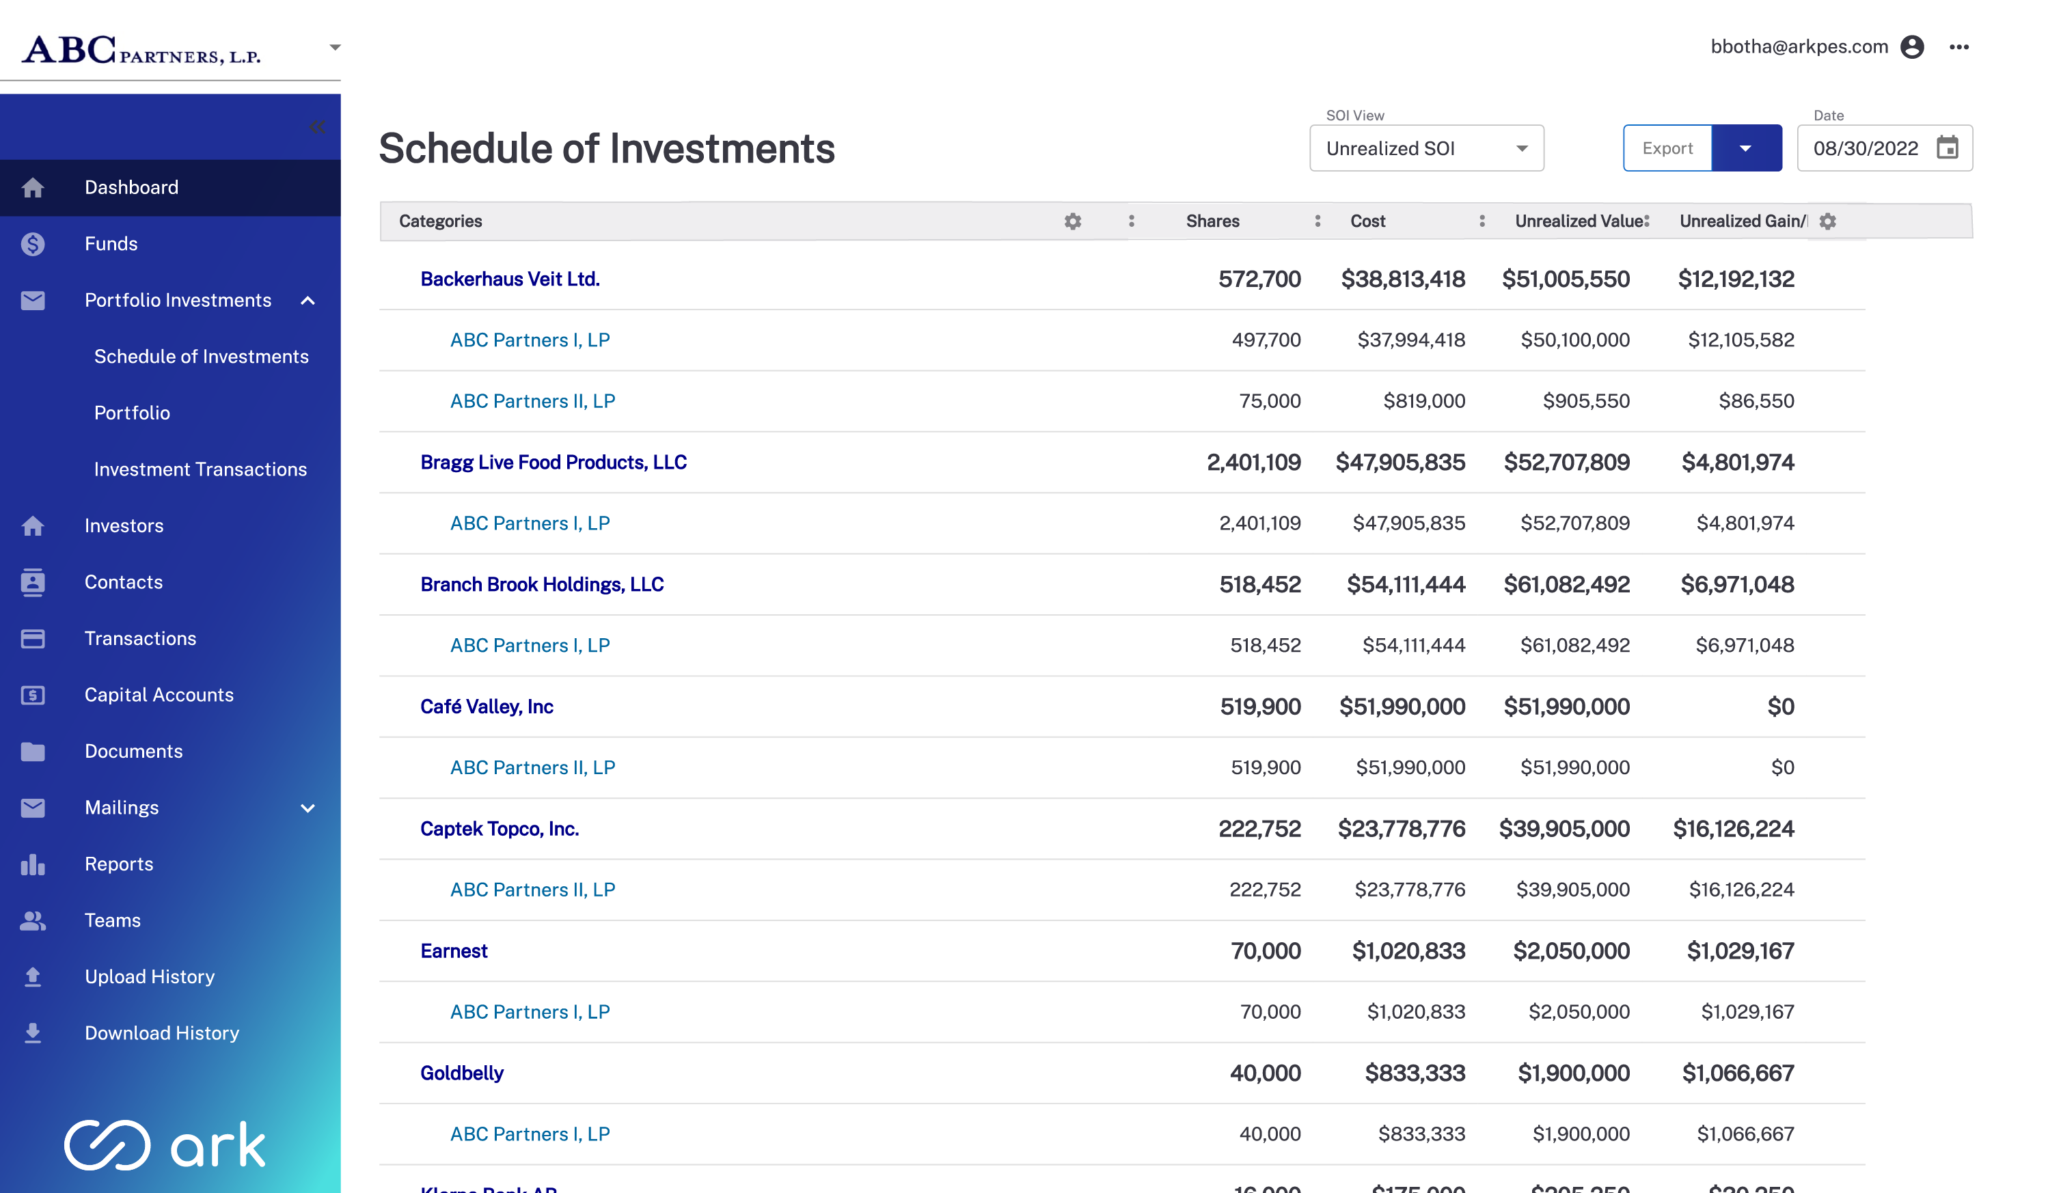Open Capital Accounts via its sidebar icon
Viewport: 2048px width, 1193px height.
33,694
